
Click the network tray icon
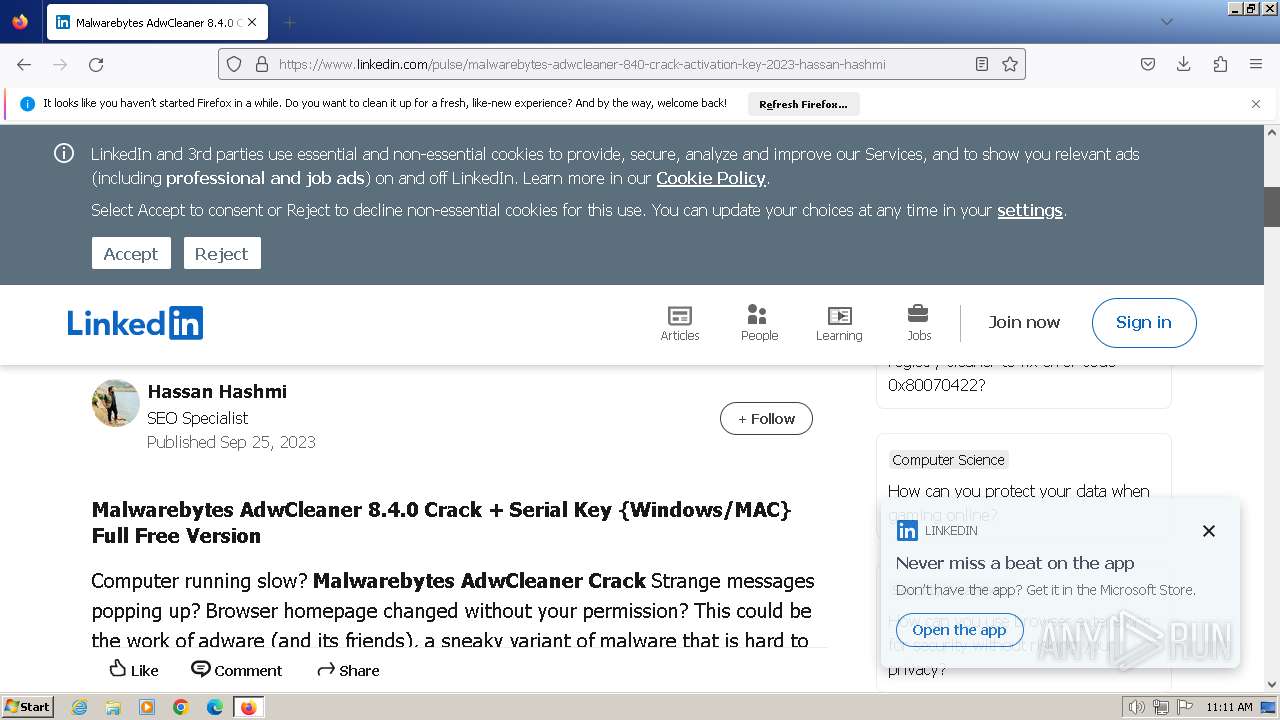pyautogui.click(x=1161, y=707)
